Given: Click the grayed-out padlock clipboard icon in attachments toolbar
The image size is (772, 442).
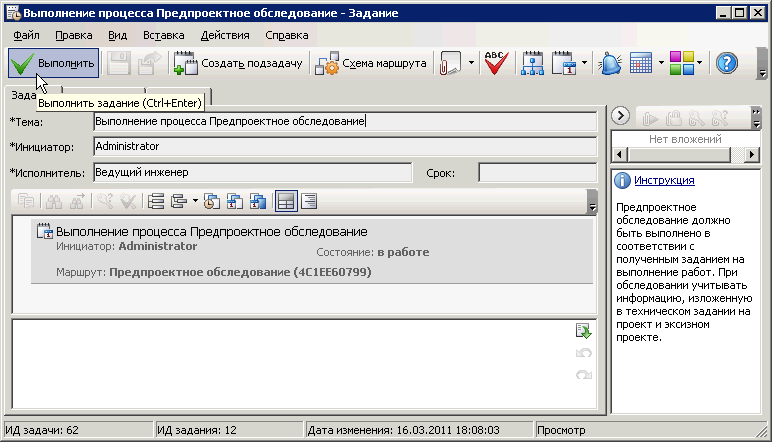Looking at the screenshot, I should 674,119.
